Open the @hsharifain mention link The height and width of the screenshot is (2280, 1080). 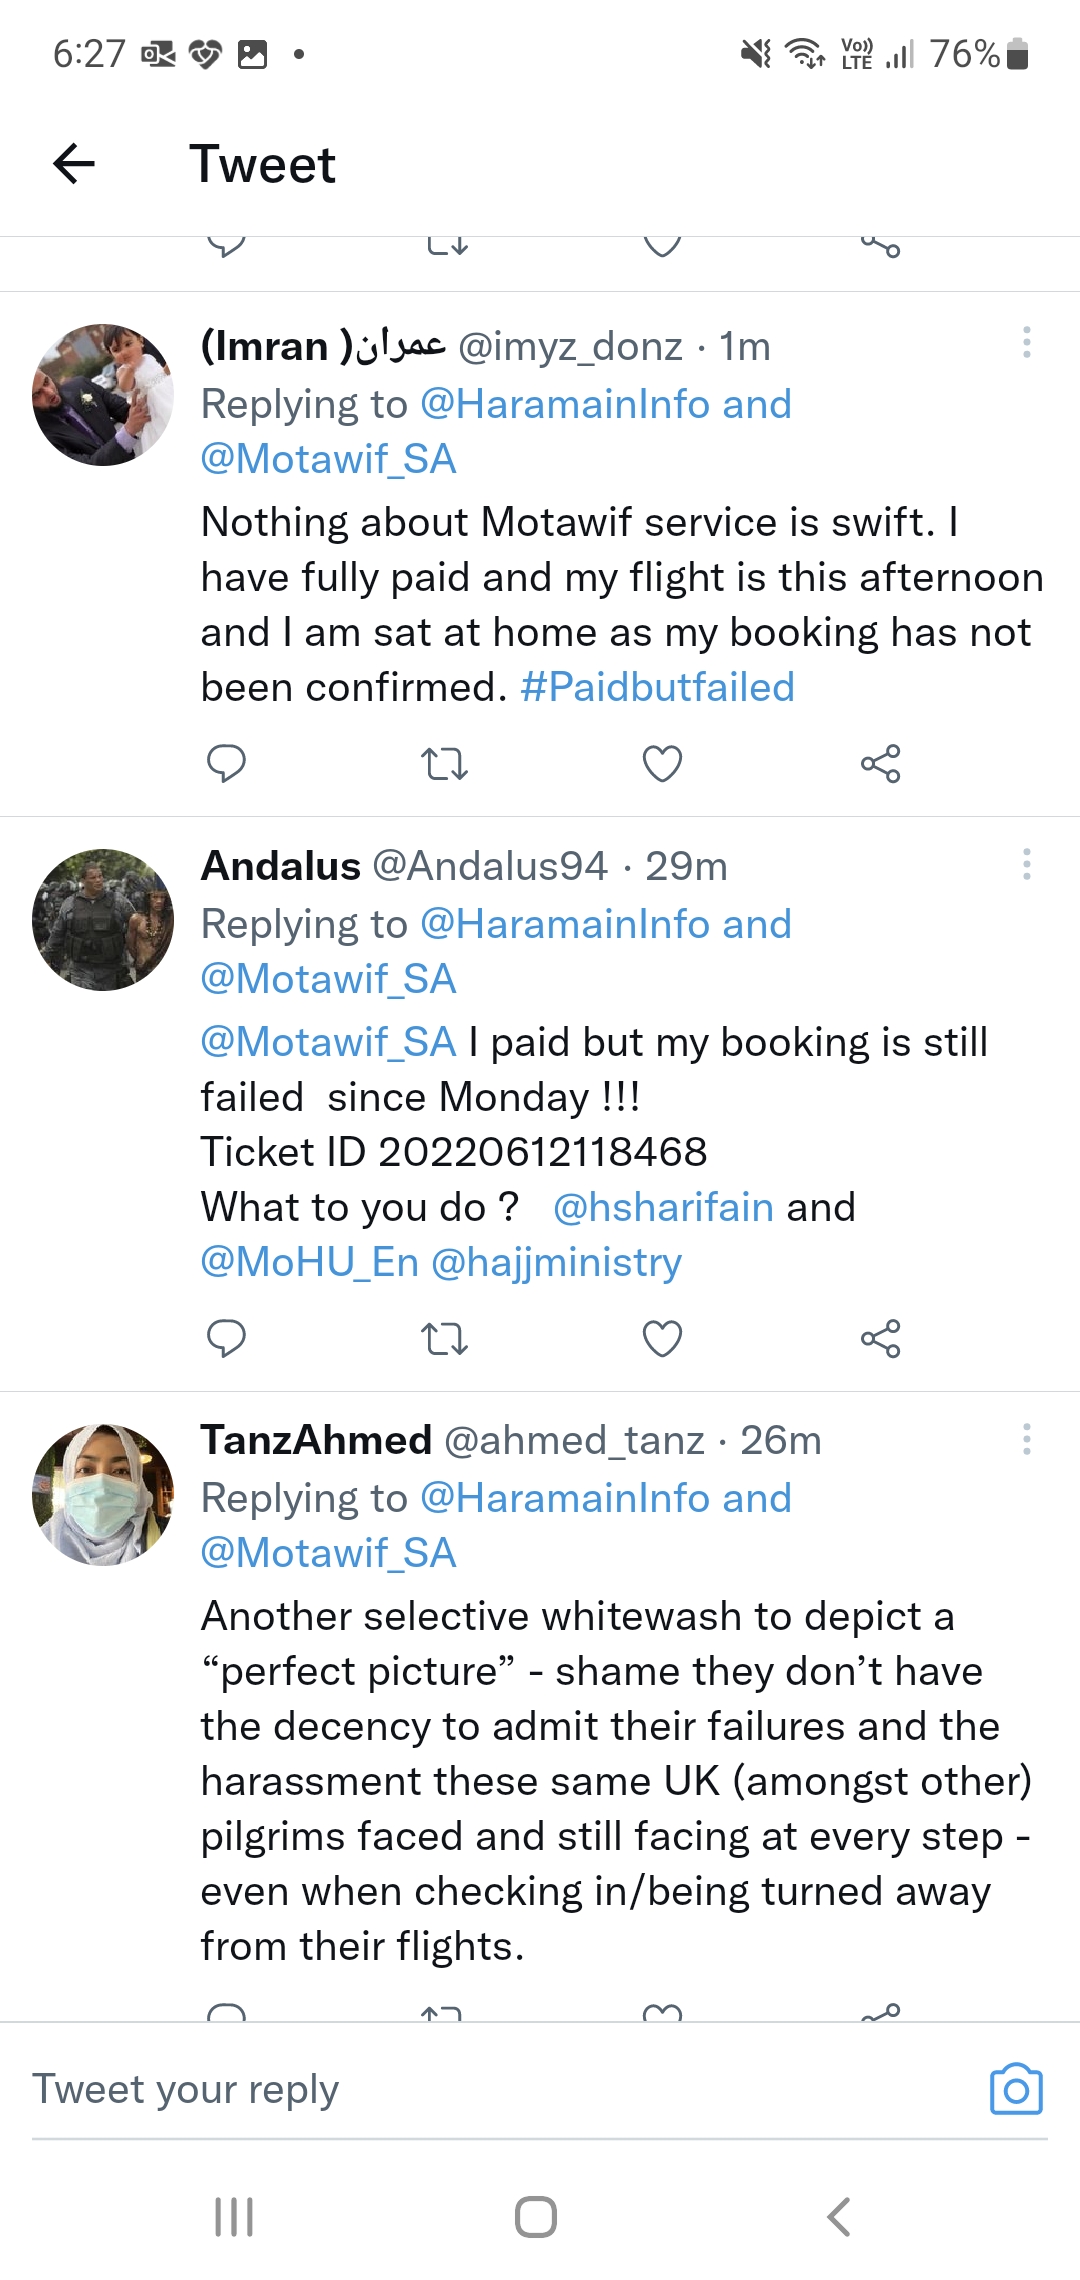coord(663,1208)
